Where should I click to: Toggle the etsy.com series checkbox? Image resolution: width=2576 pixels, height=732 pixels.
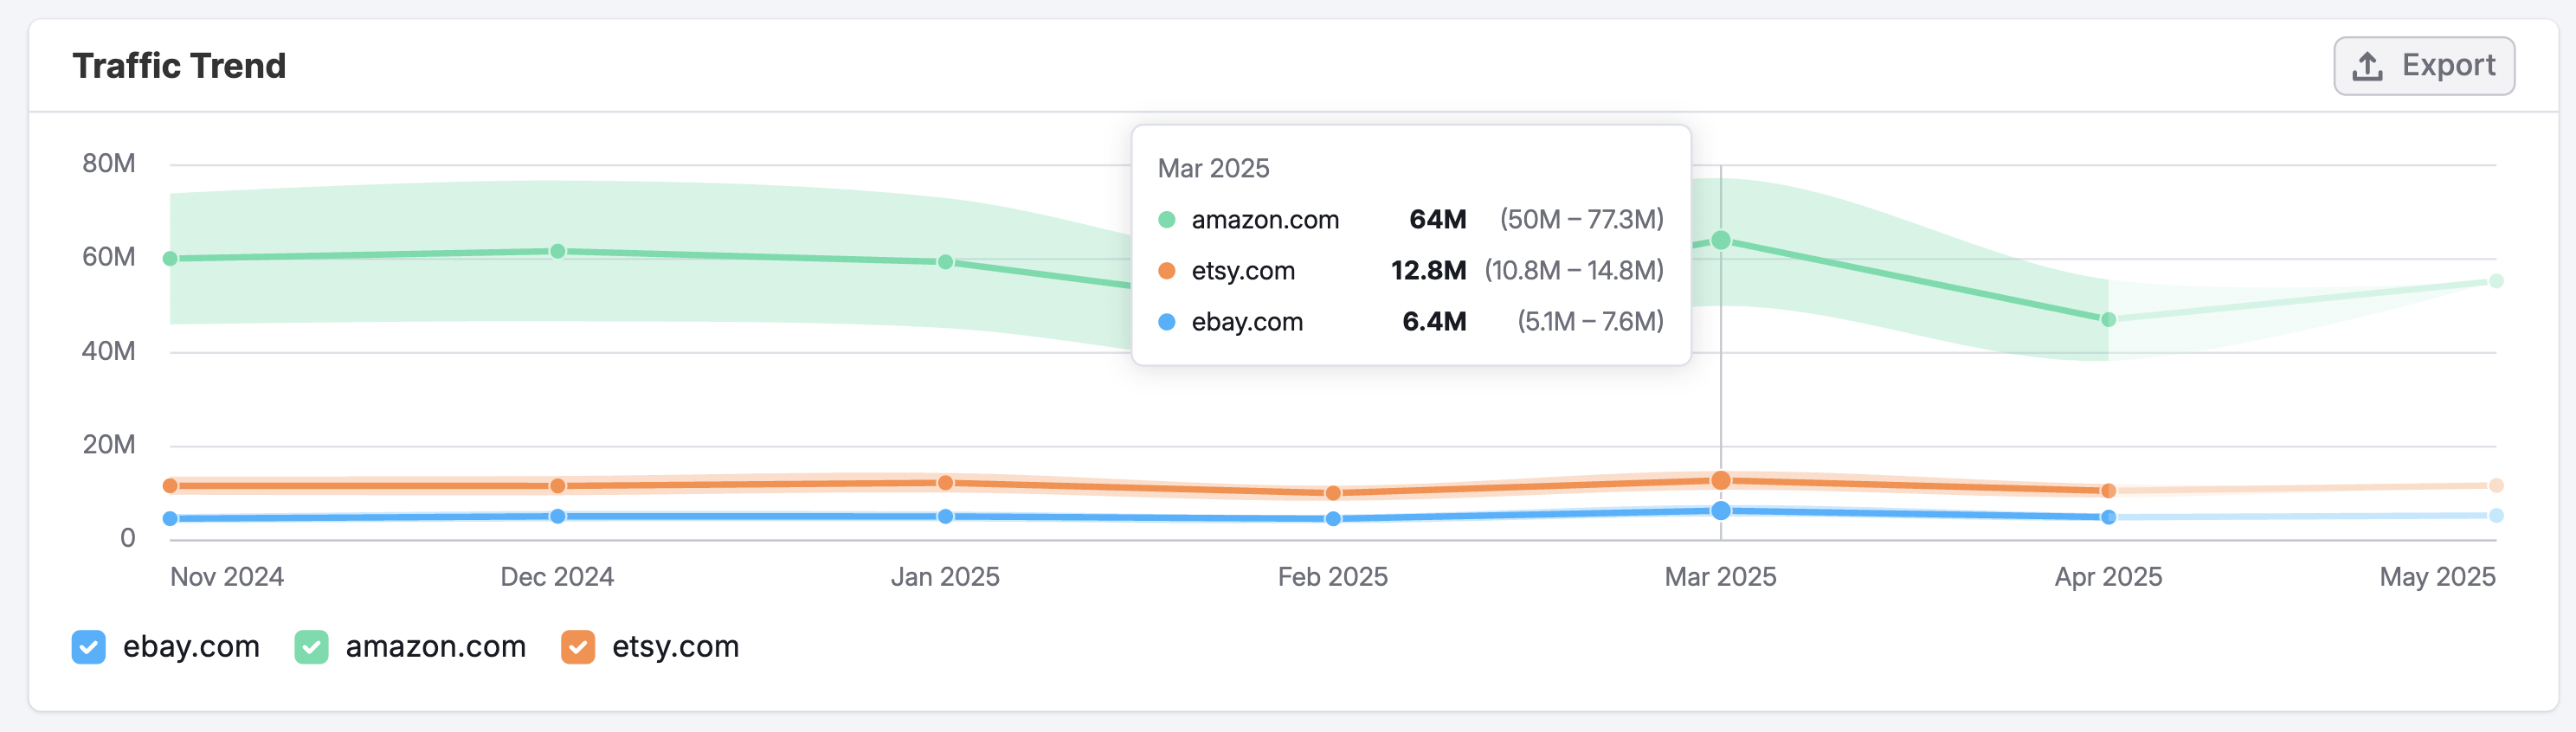coord(578,647)
